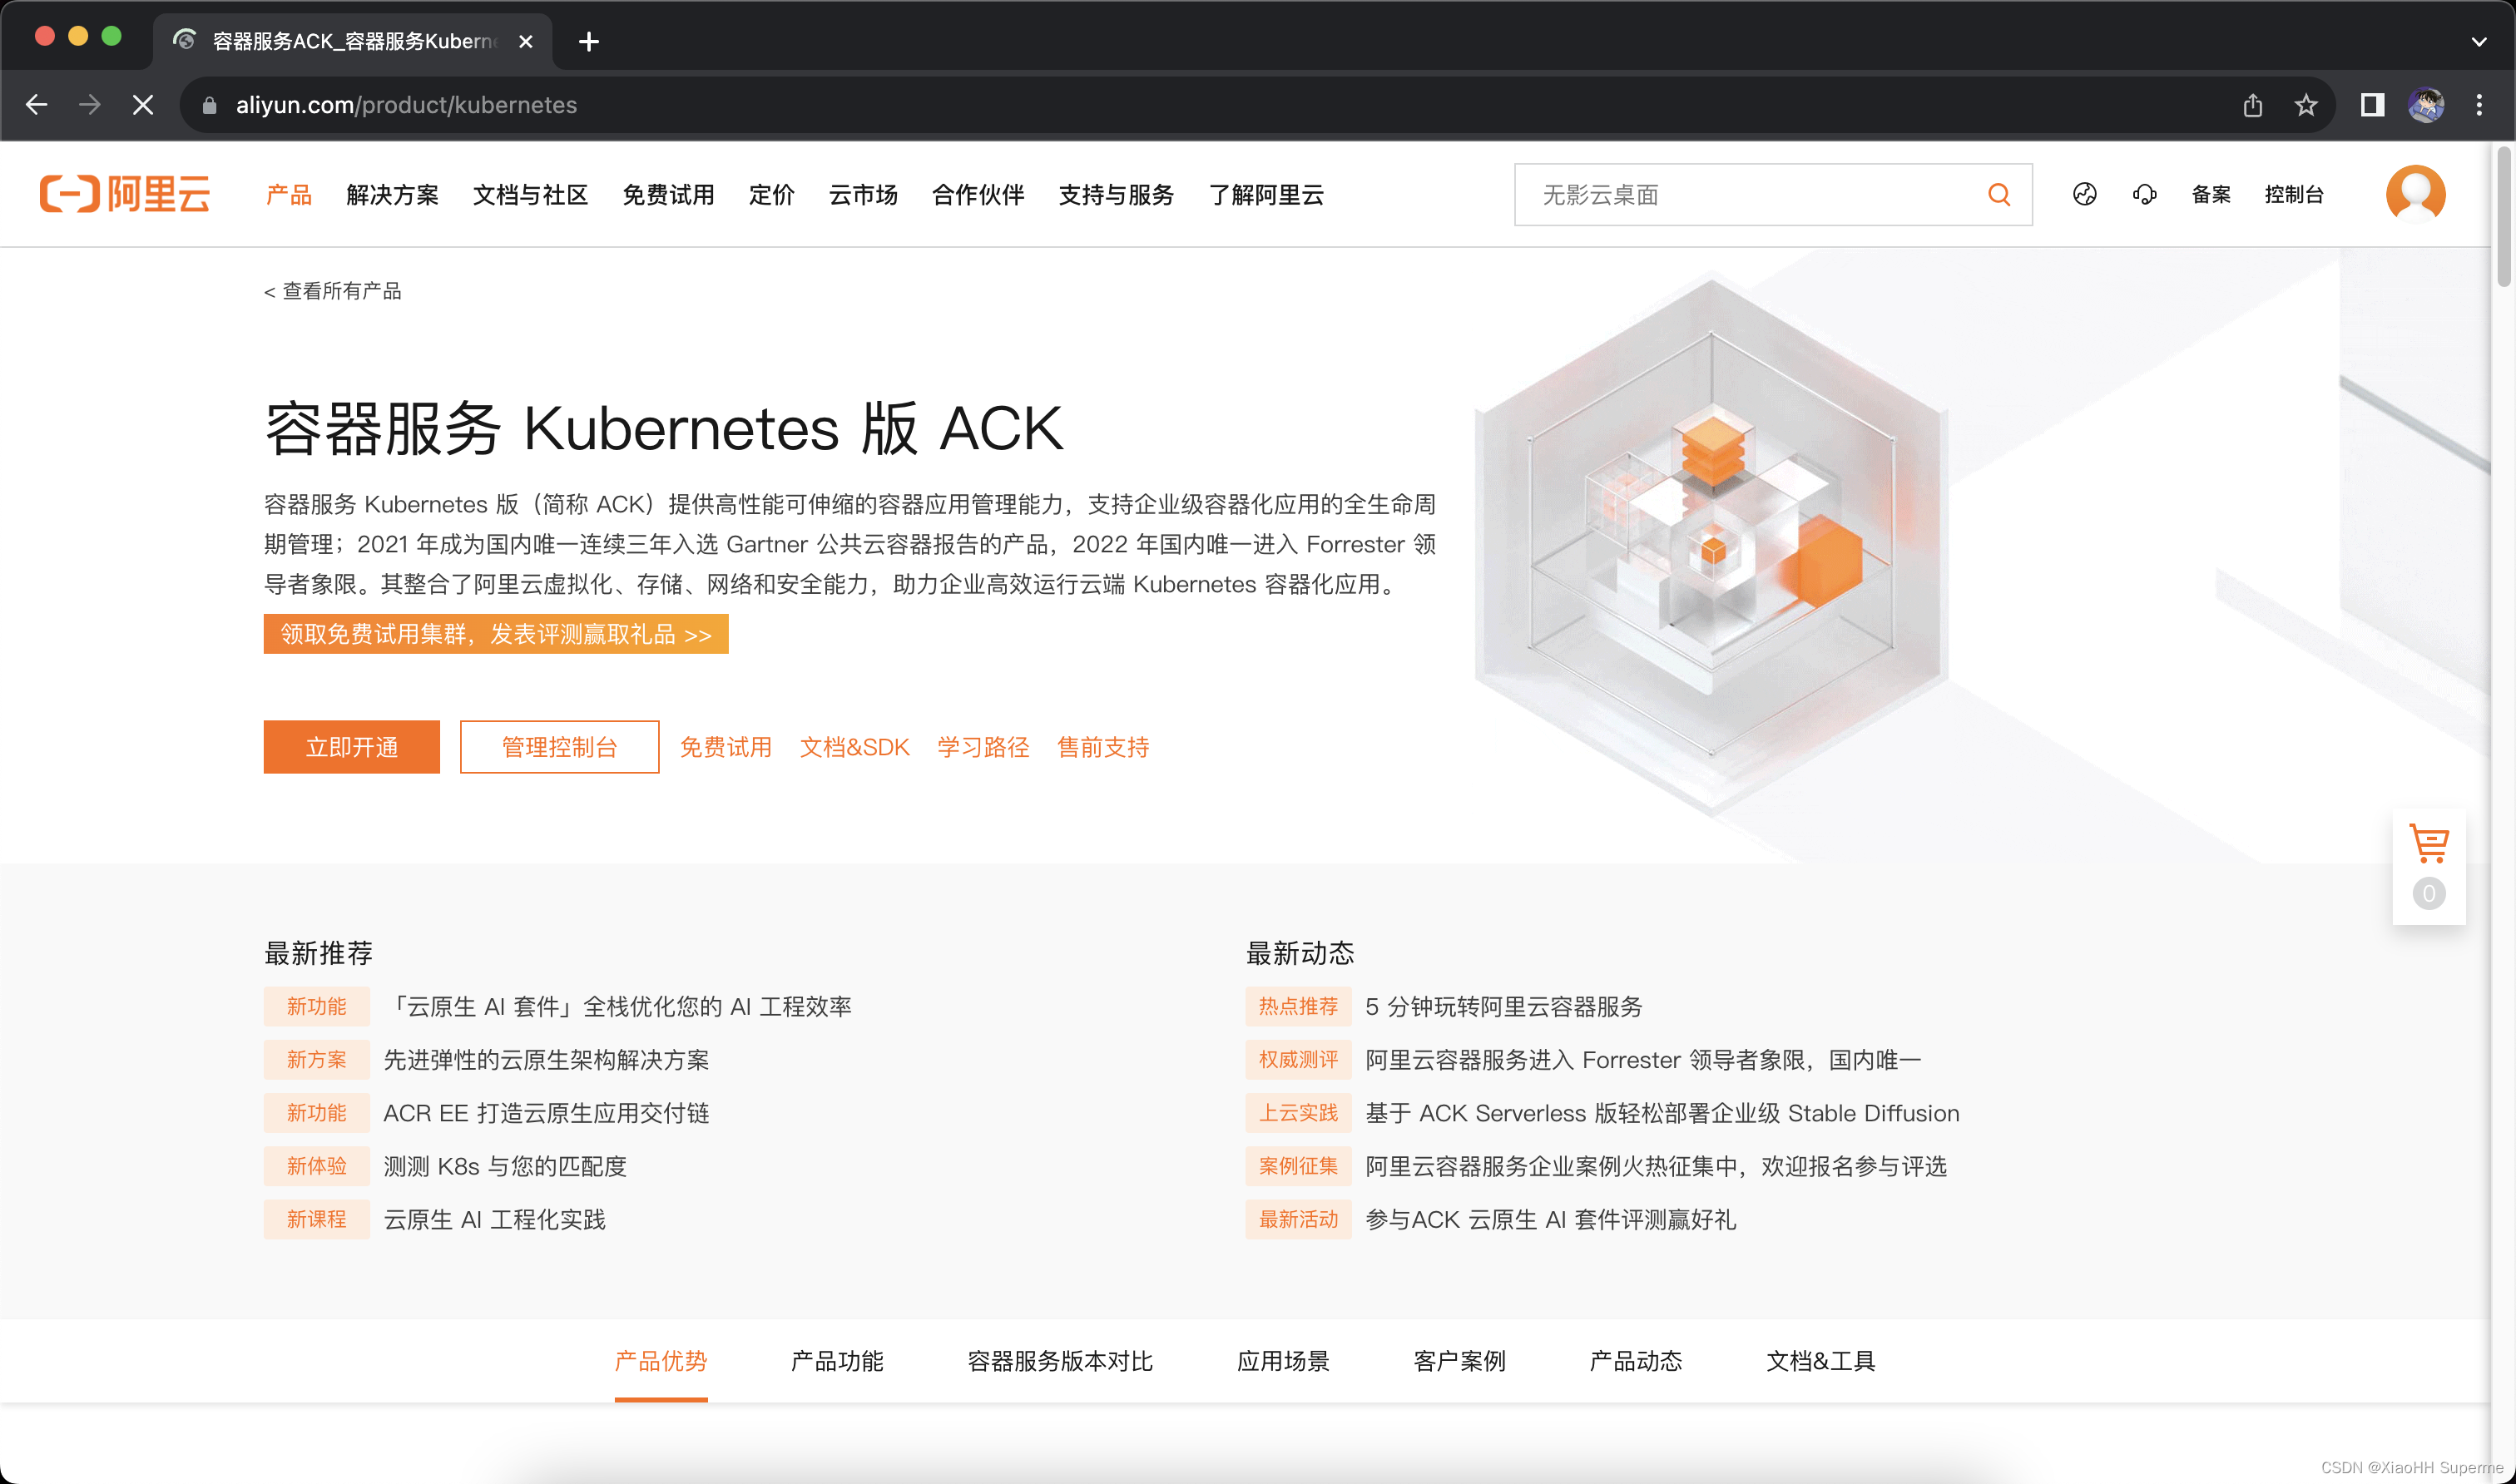Open Chrome profile avatar
The image size is (2516, 1484).
click(x=2426, y=105)
